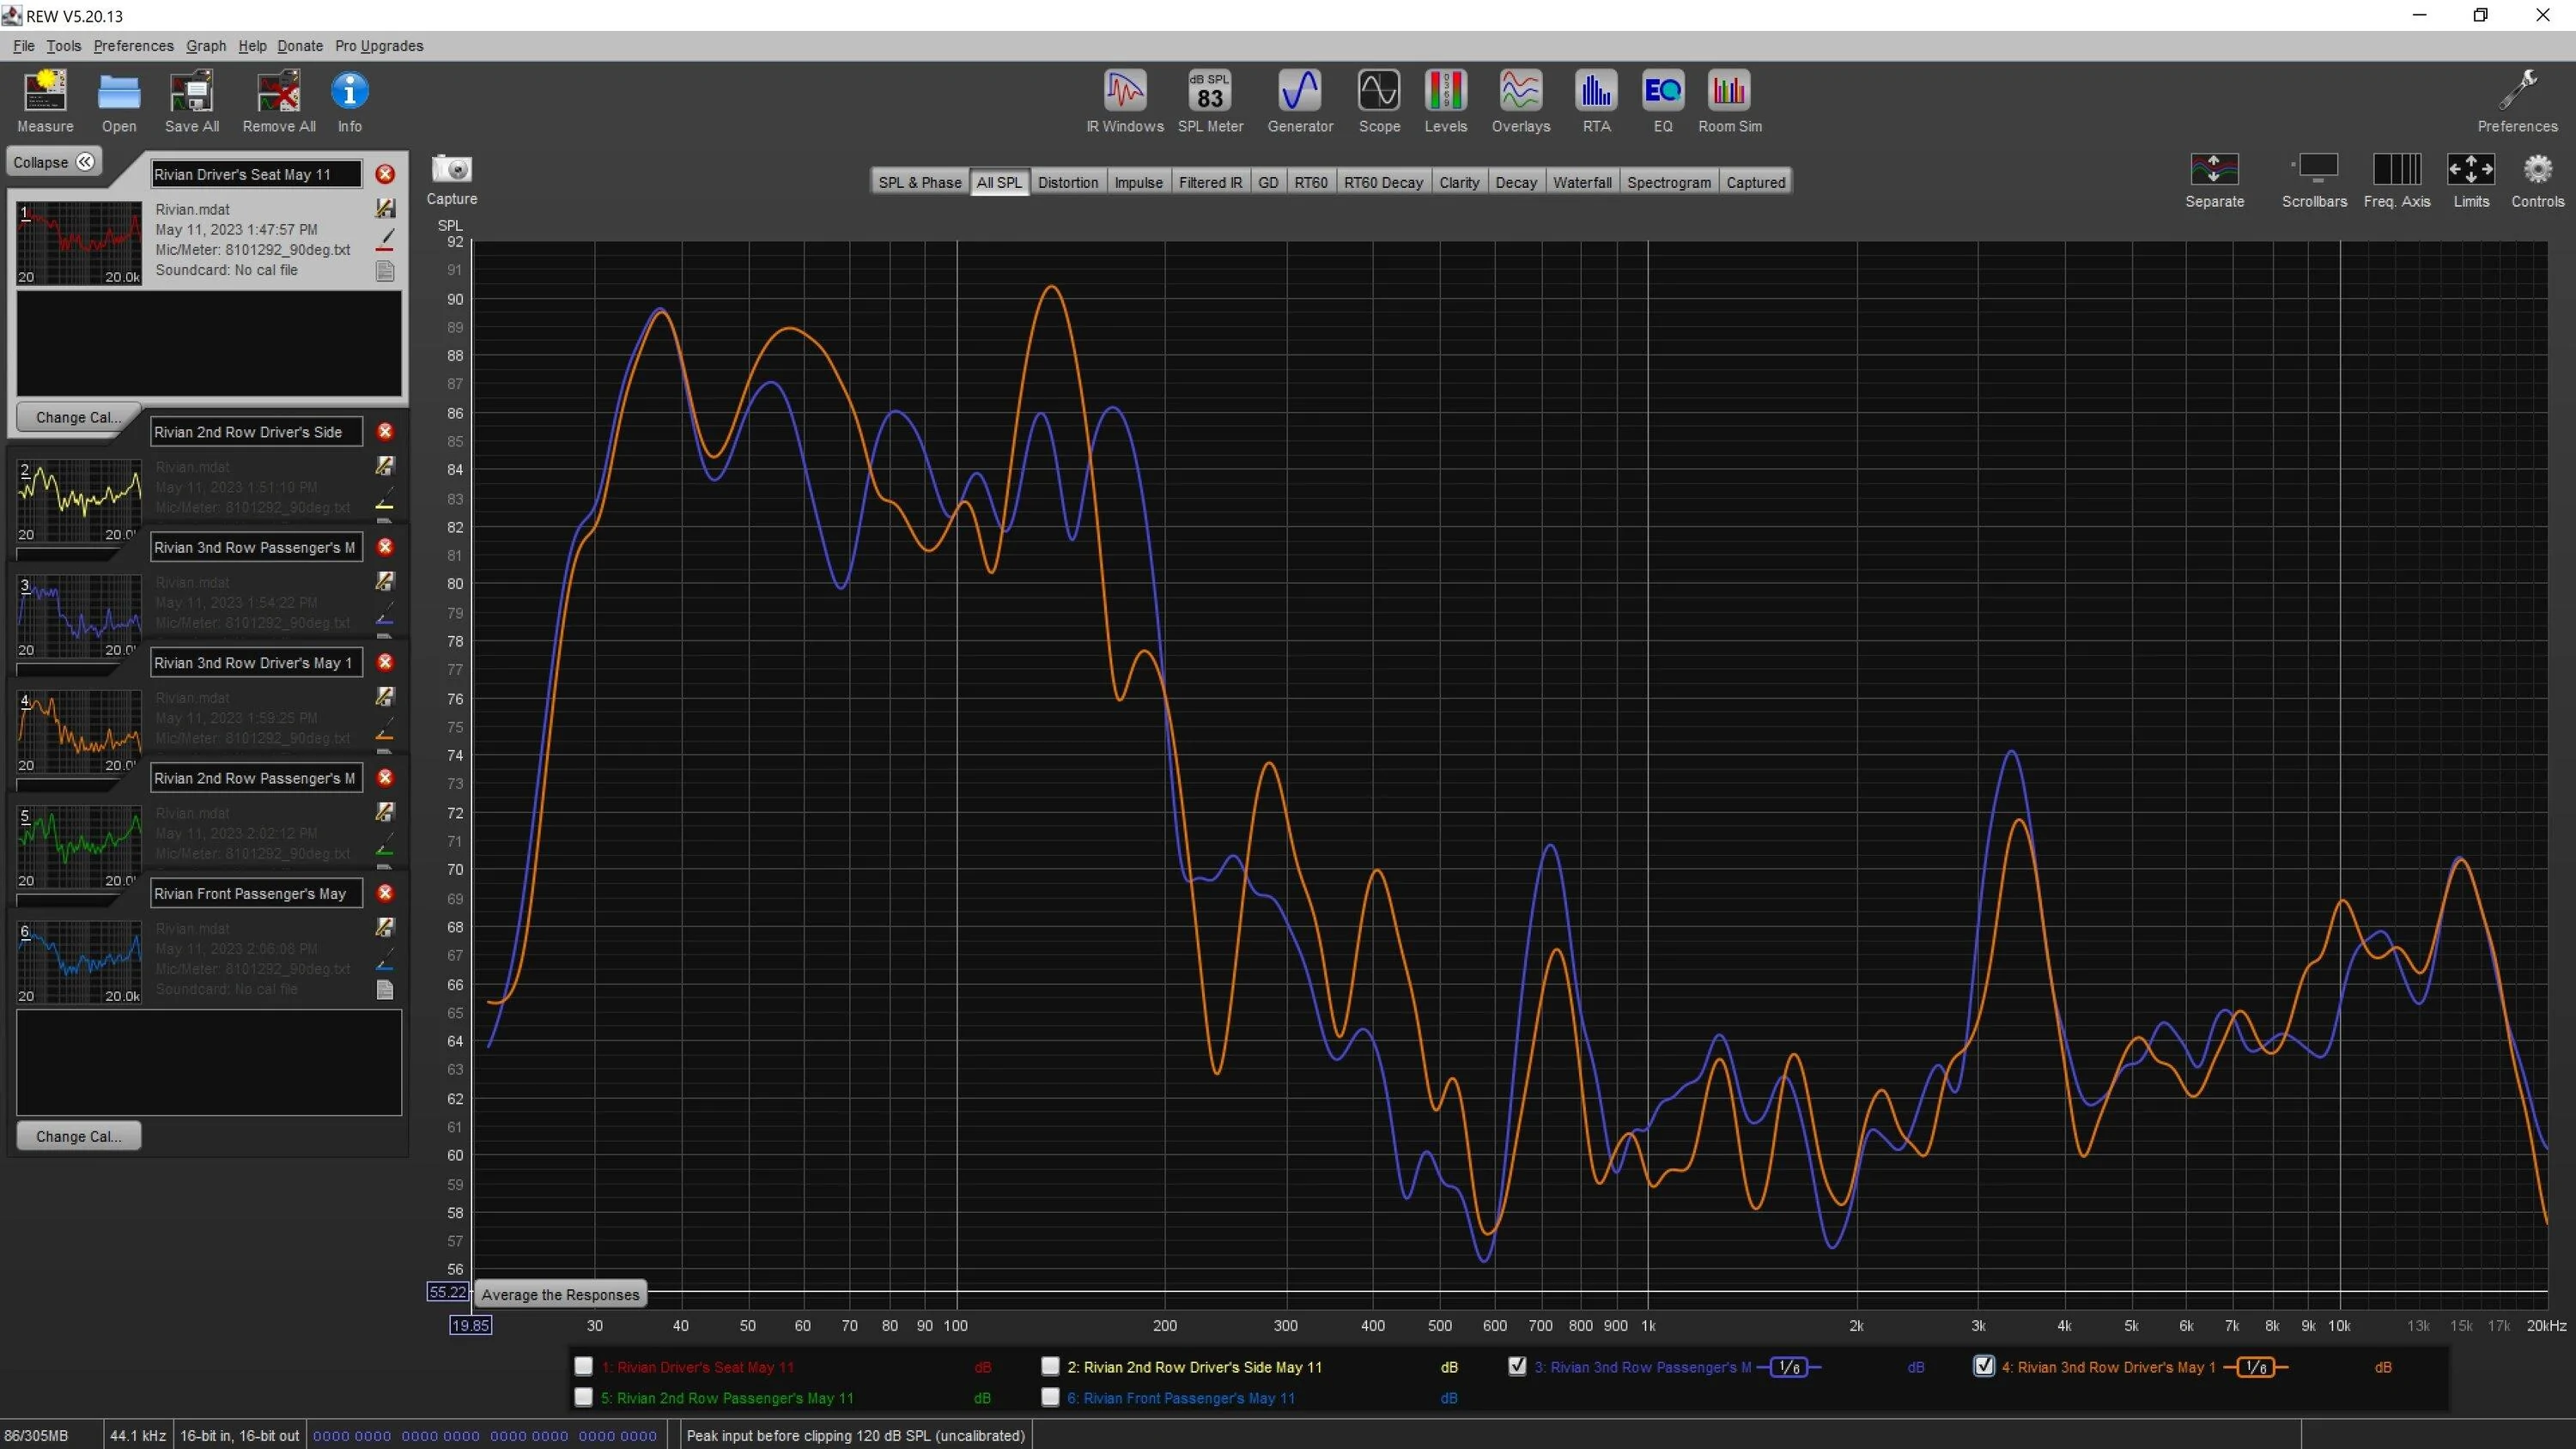Switch to Waterfall tab
Screen dimensions: 2576x1449
[1582, 182]
